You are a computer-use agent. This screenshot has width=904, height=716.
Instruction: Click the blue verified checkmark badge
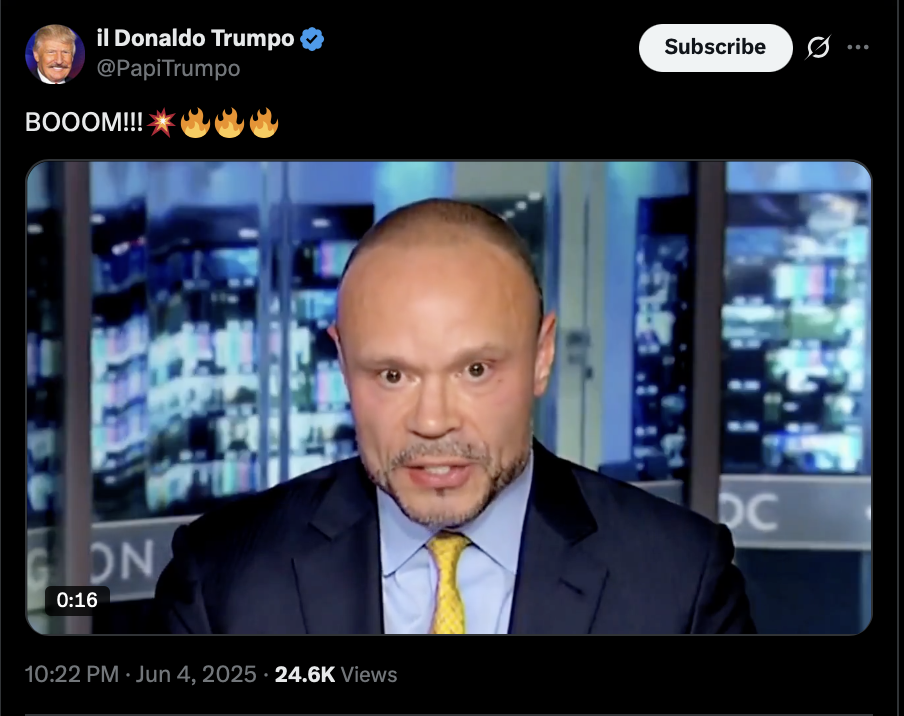tap(312, 39)
